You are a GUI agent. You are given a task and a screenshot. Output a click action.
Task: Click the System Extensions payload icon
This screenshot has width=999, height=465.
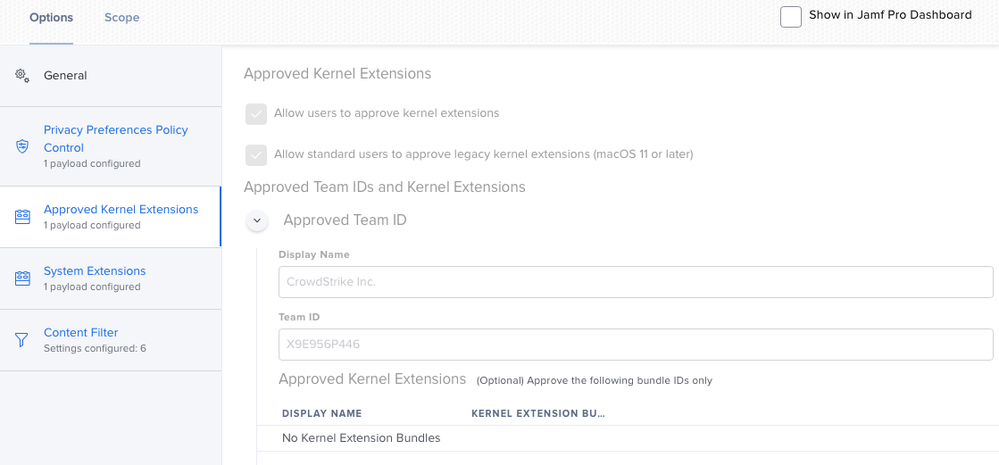pos(22,279)
